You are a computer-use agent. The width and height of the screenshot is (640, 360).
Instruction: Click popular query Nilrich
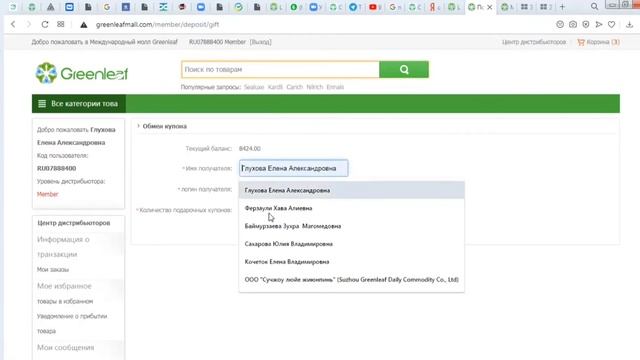[315, 87]
